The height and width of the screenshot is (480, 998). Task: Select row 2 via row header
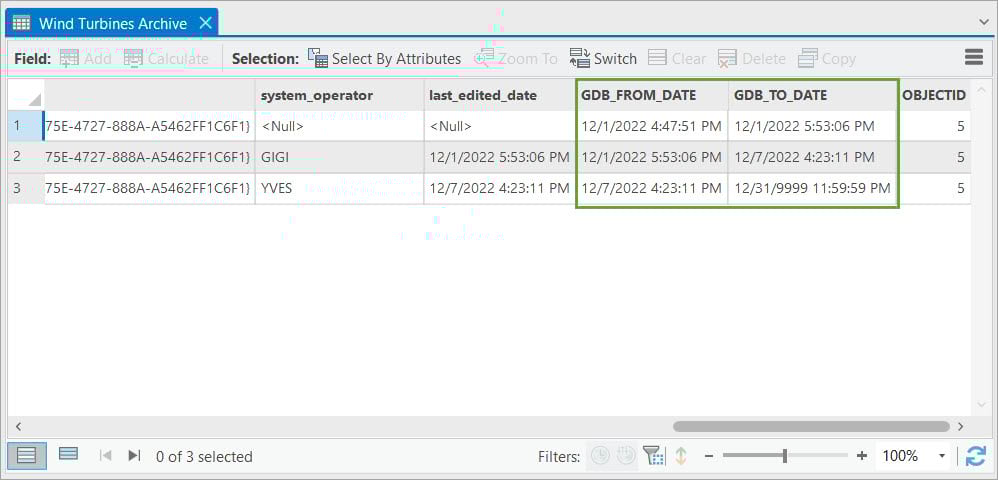25,157
